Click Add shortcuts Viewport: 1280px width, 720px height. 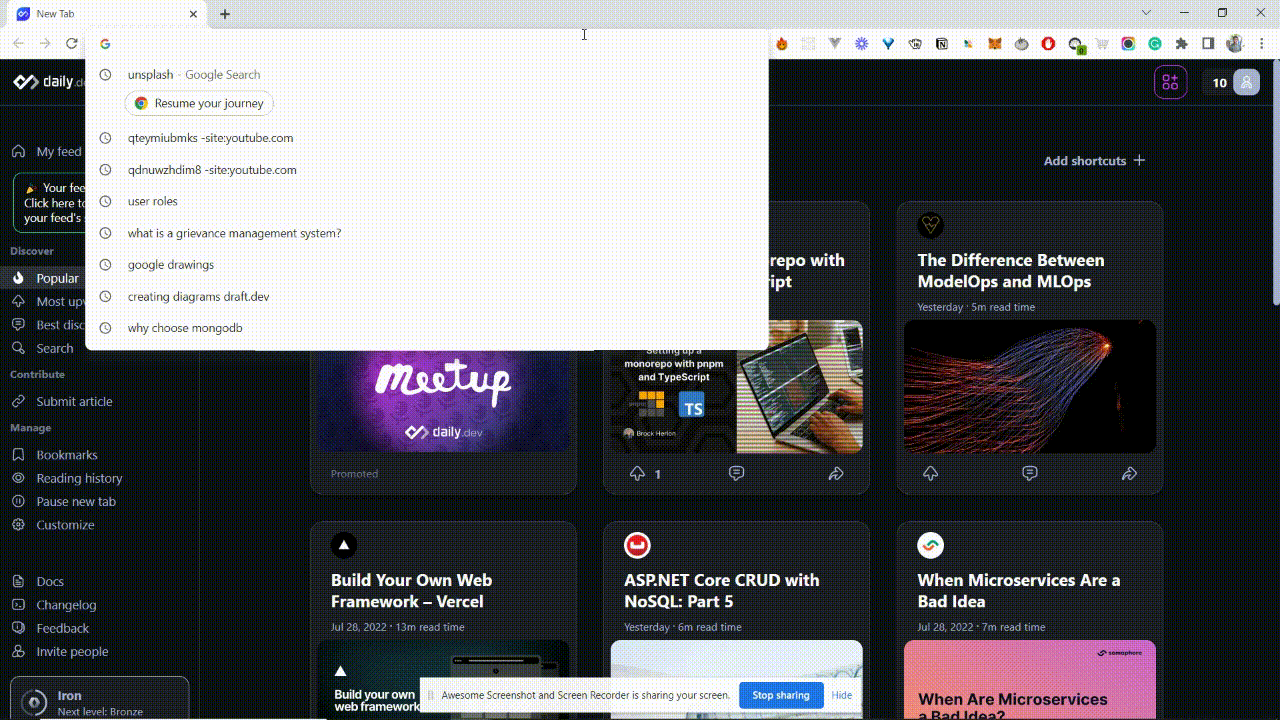point(1094,161)
